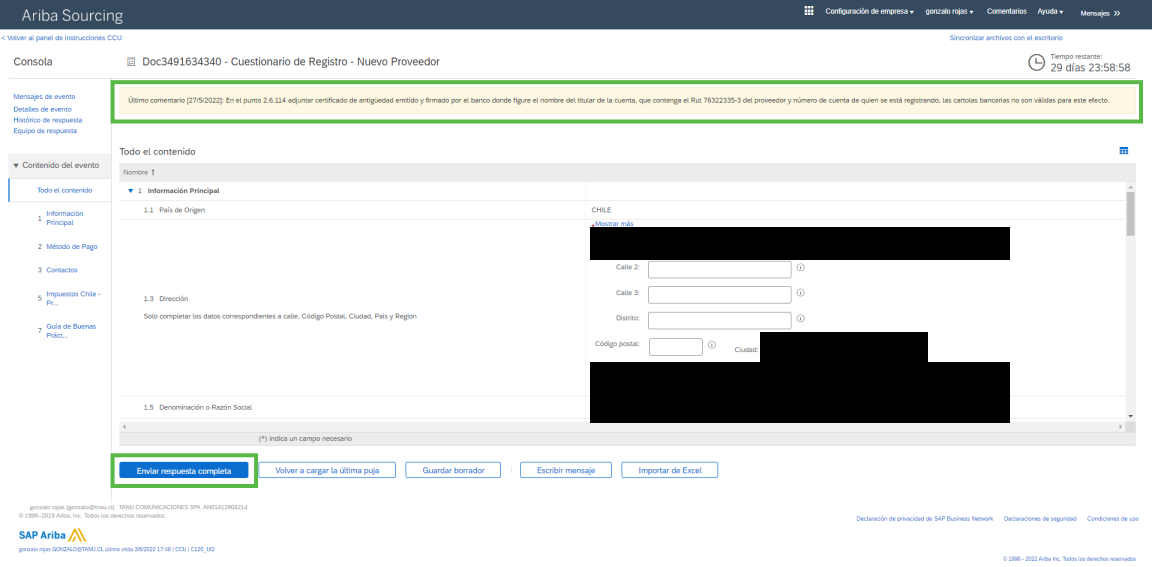Expand messages panel double-chevron icon

coord(1117,13)
